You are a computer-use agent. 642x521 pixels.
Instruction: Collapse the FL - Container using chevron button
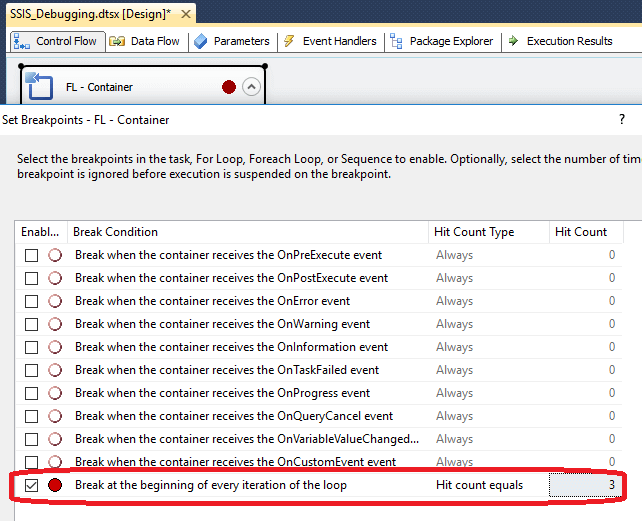(251, 87)
